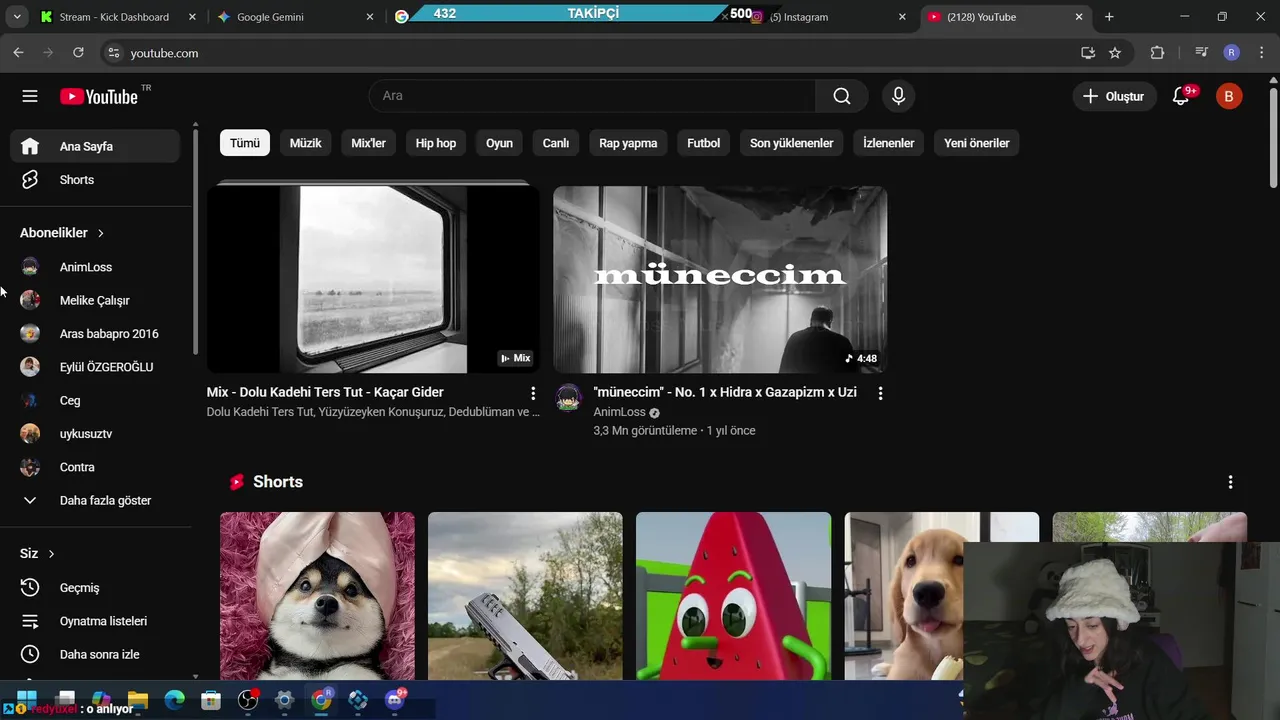1280x720 pixels.
Task: Start voice search with microphone icon
Action: pos(898,96)
